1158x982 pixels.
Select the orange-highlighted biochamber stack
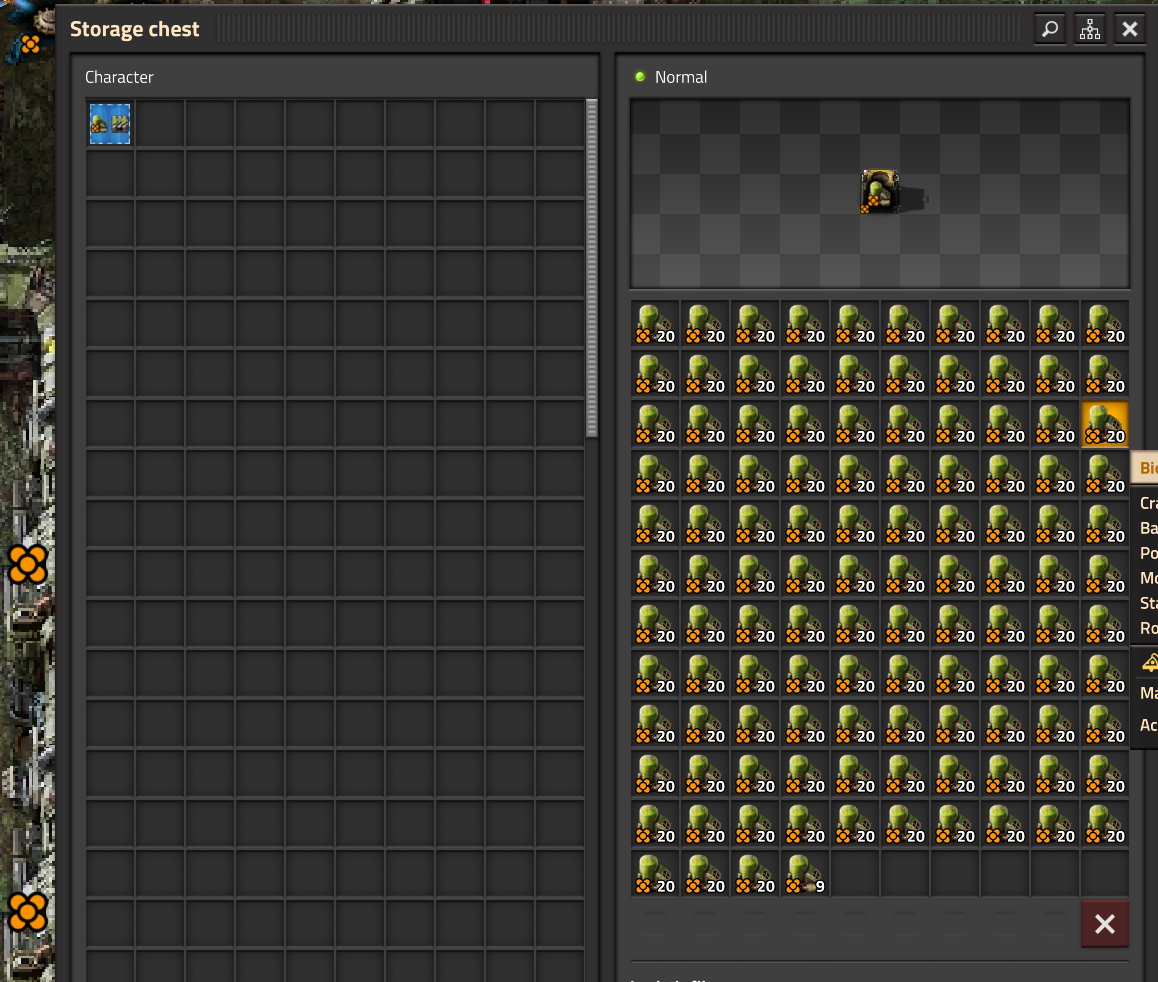pos(1105,424)
